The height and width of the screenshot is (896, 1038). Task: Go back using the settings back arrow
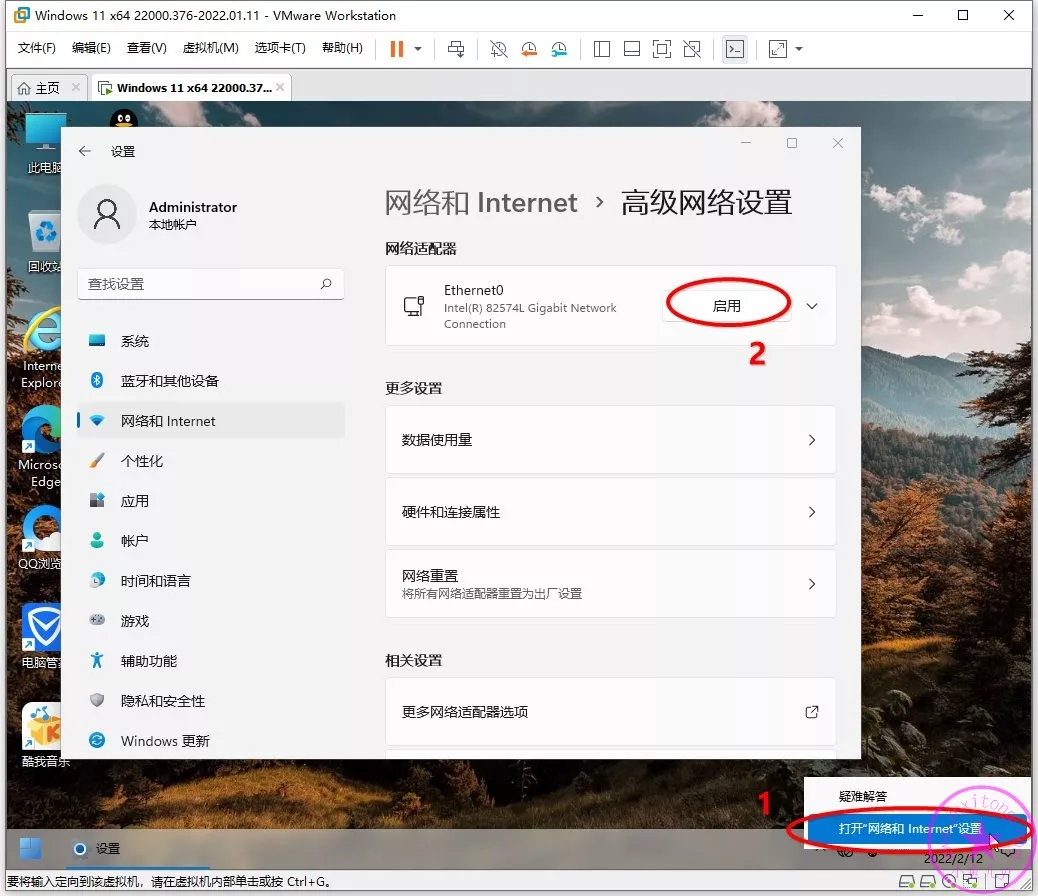(x=85, y=151)
